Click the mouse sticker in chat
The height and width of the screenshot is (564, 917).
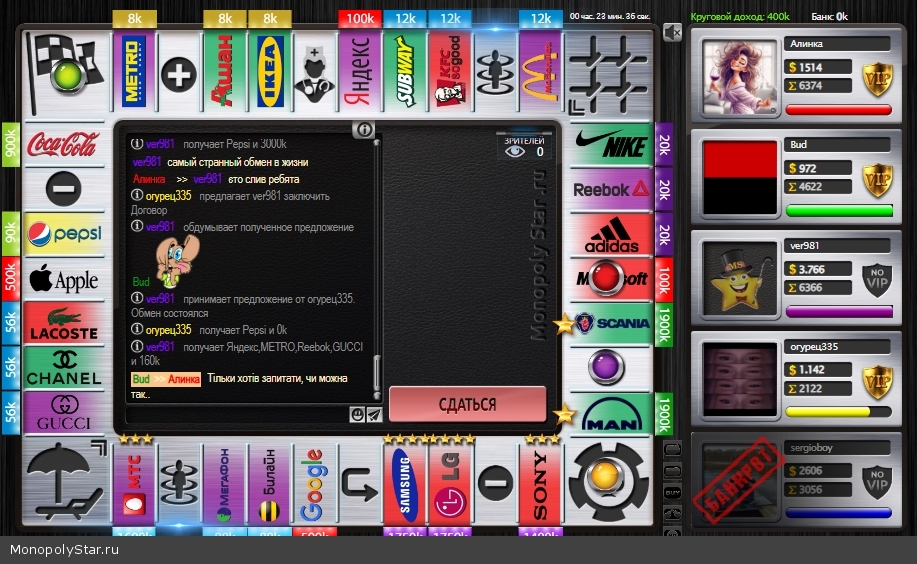[176, 260]
